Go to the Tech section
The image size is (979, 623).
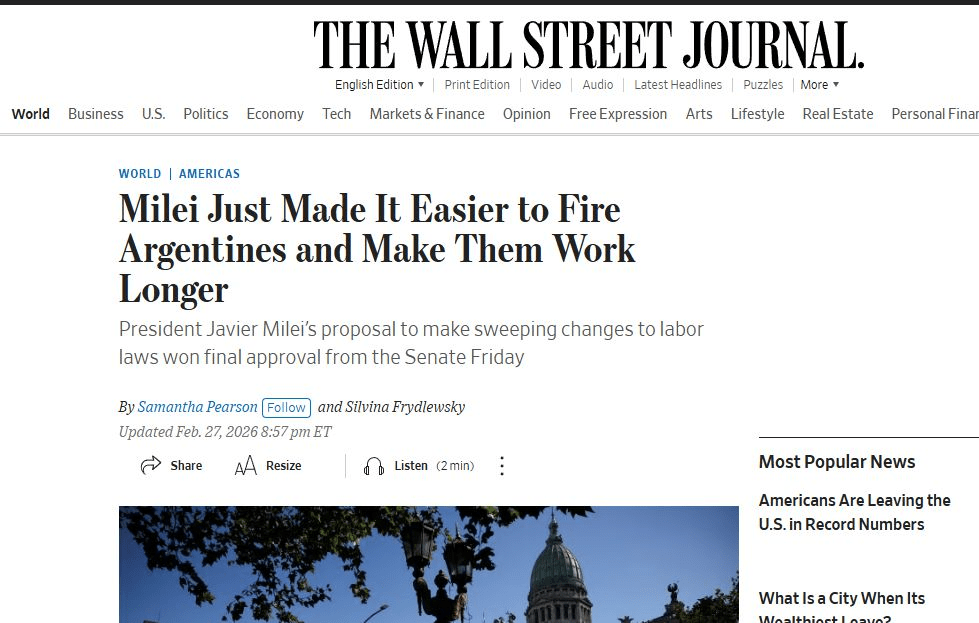(337, 114)
